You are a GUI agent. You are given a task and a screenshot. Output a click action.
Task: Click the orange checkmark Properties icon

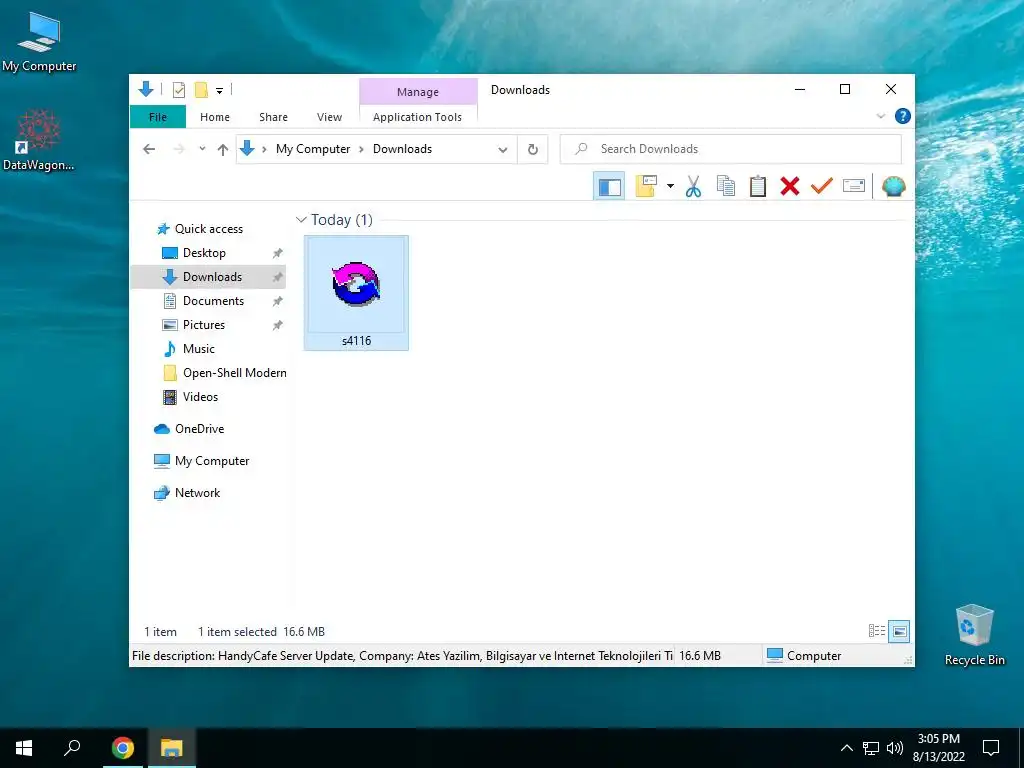[x=822, y=187]
